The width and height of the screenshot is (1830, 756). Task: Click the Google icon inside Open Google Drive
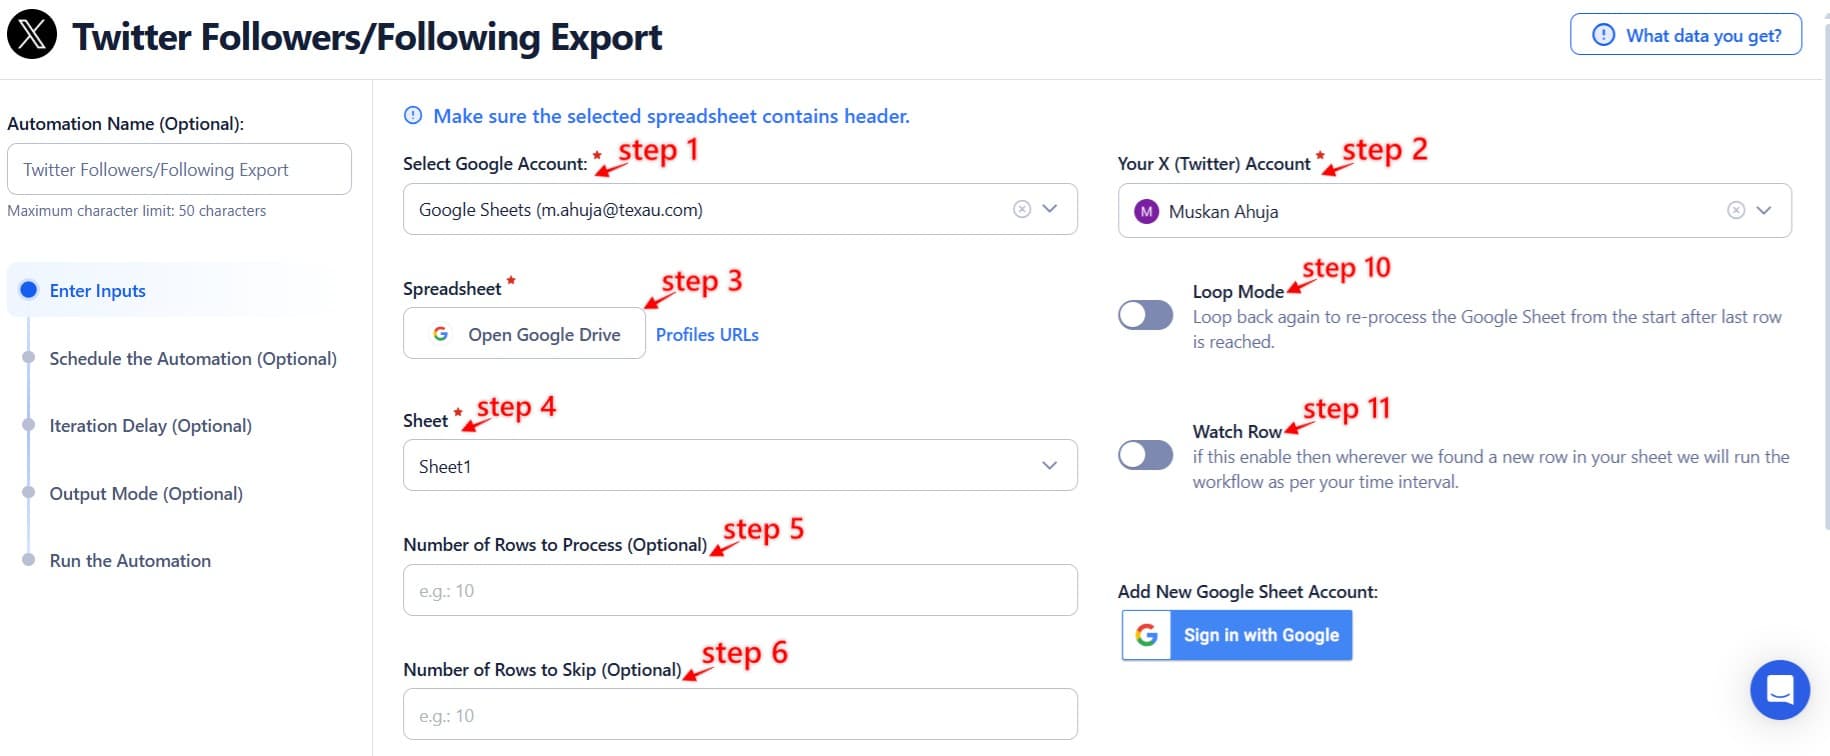click(x=441, y=333)
